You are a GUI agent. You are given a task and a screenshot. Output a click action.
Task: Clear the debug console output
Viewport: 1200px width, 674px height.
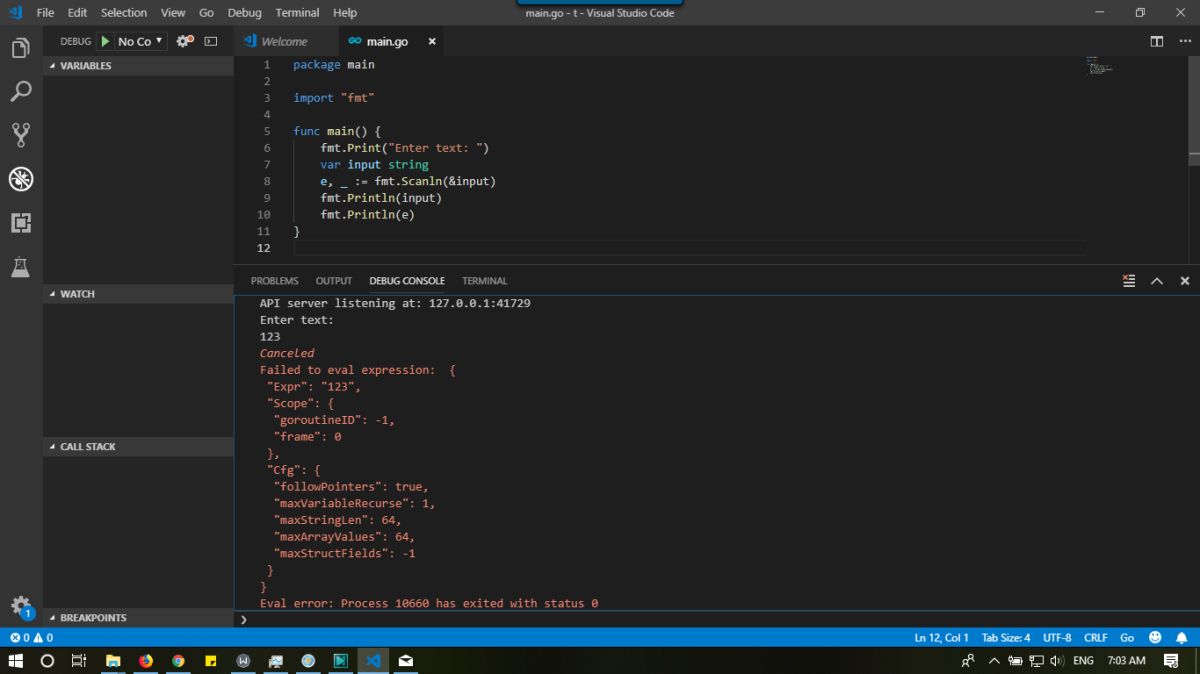pyautogui.click(x=1129, y=281)
